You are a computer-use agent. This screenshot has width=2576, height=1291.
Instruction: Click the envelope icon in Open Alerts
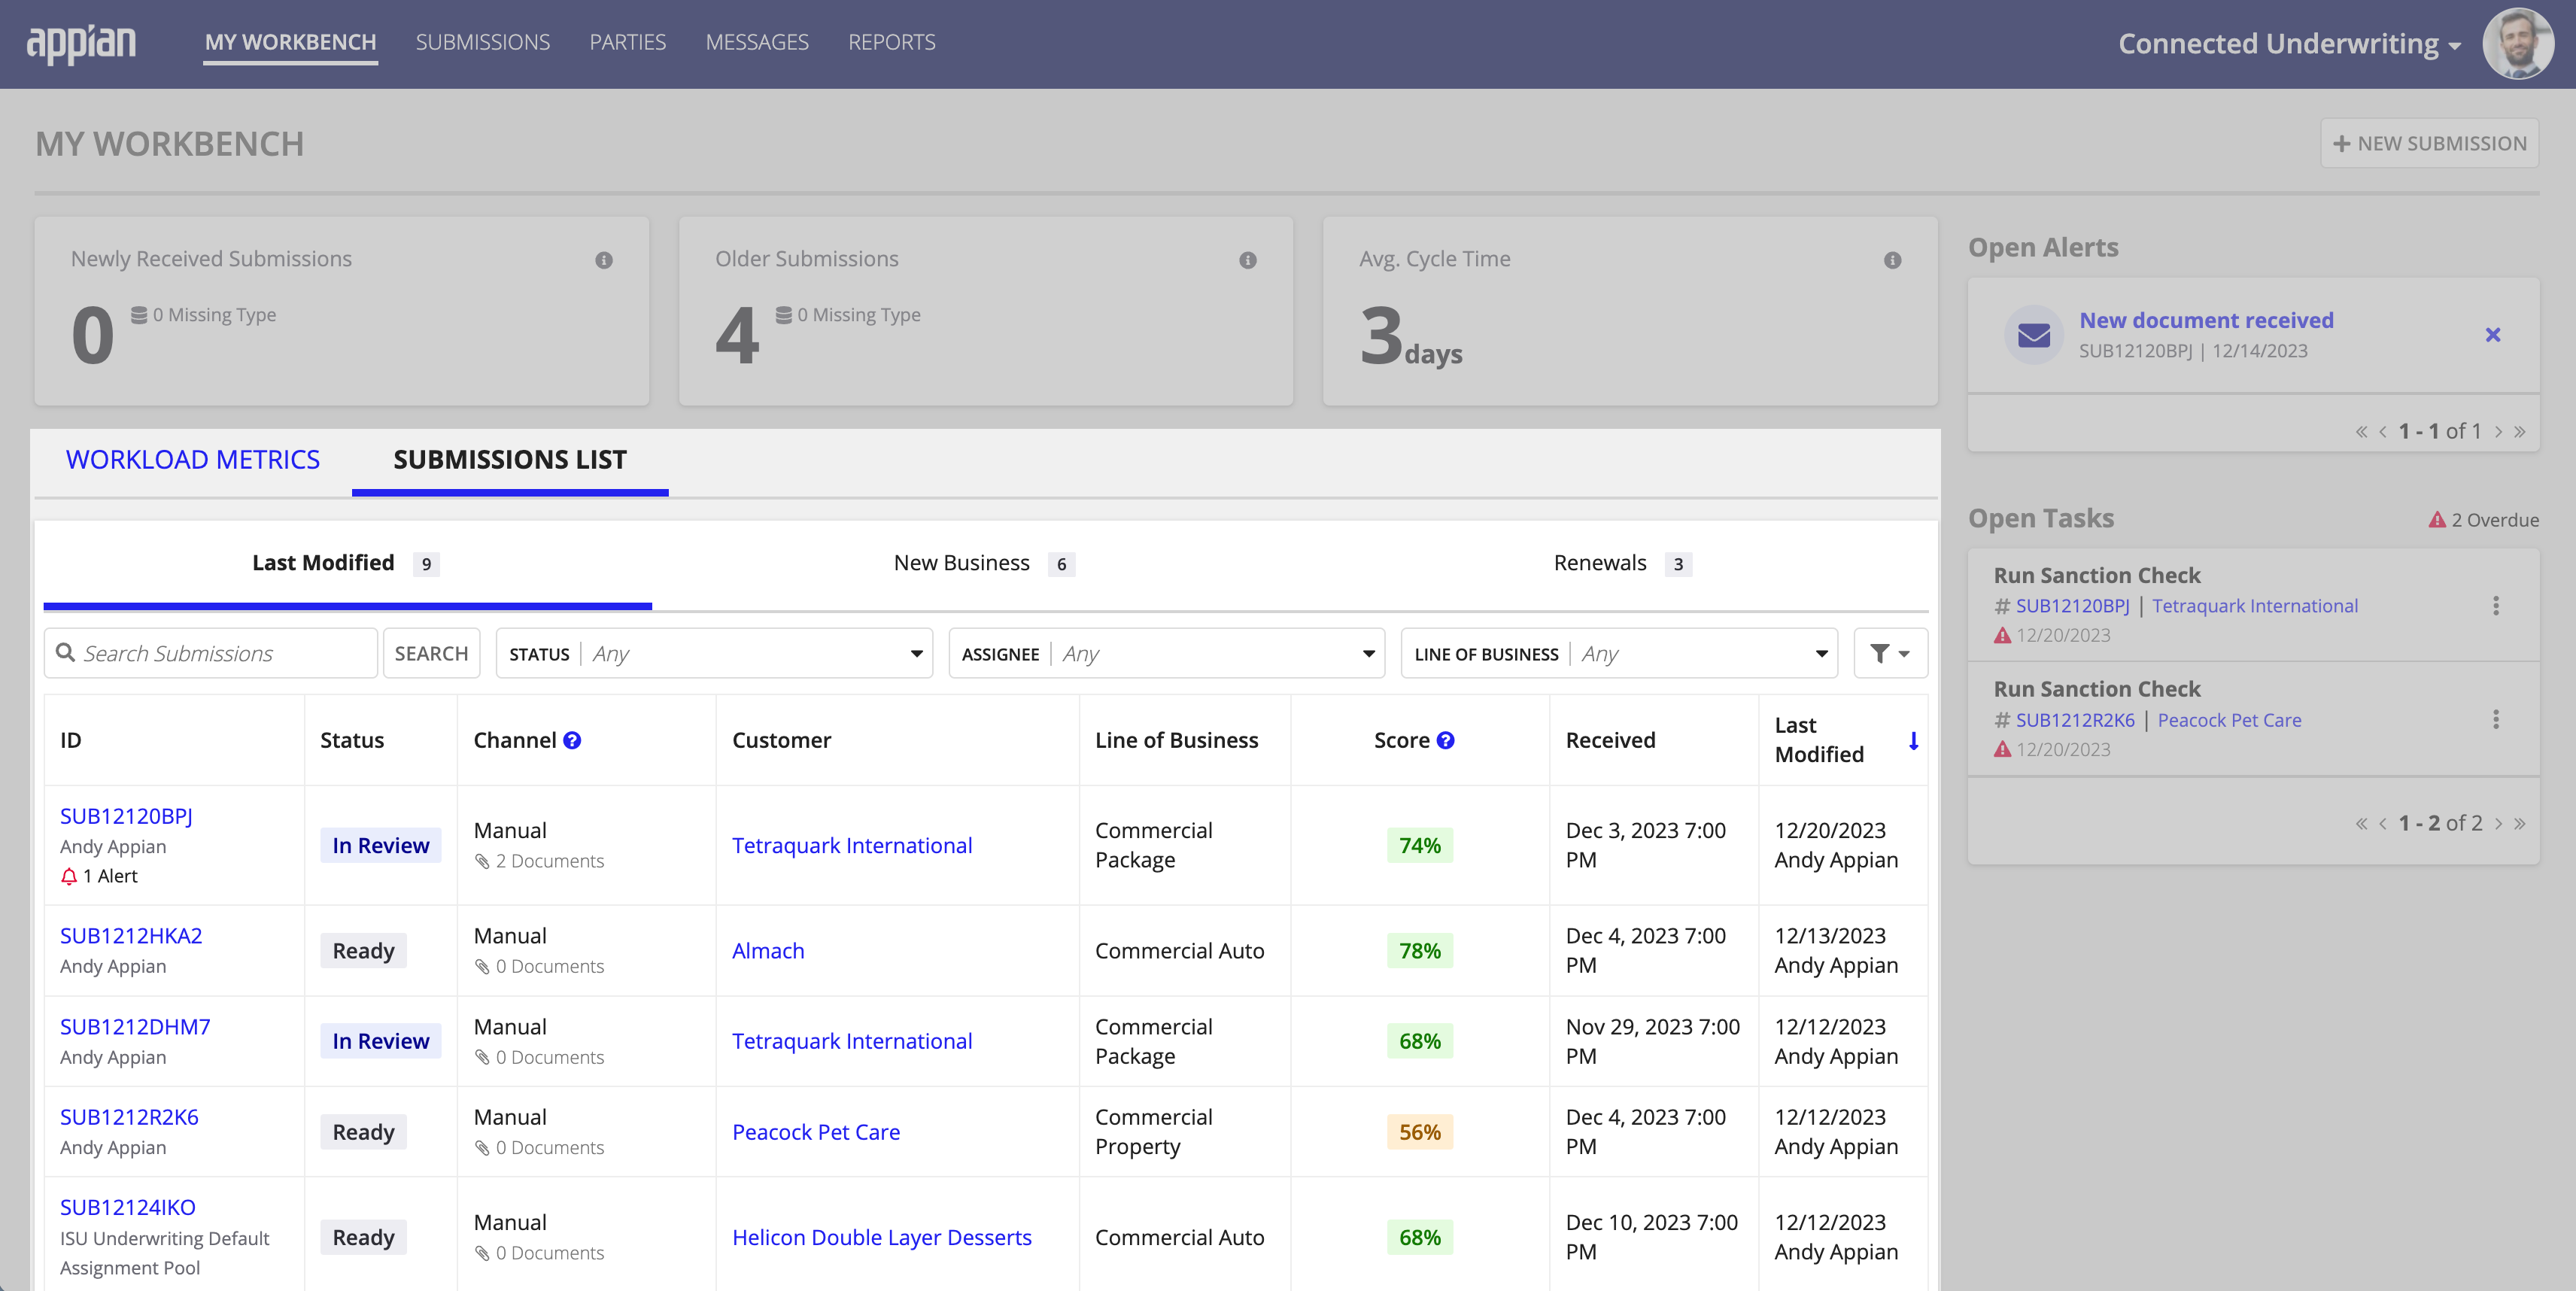point(2034,335)
